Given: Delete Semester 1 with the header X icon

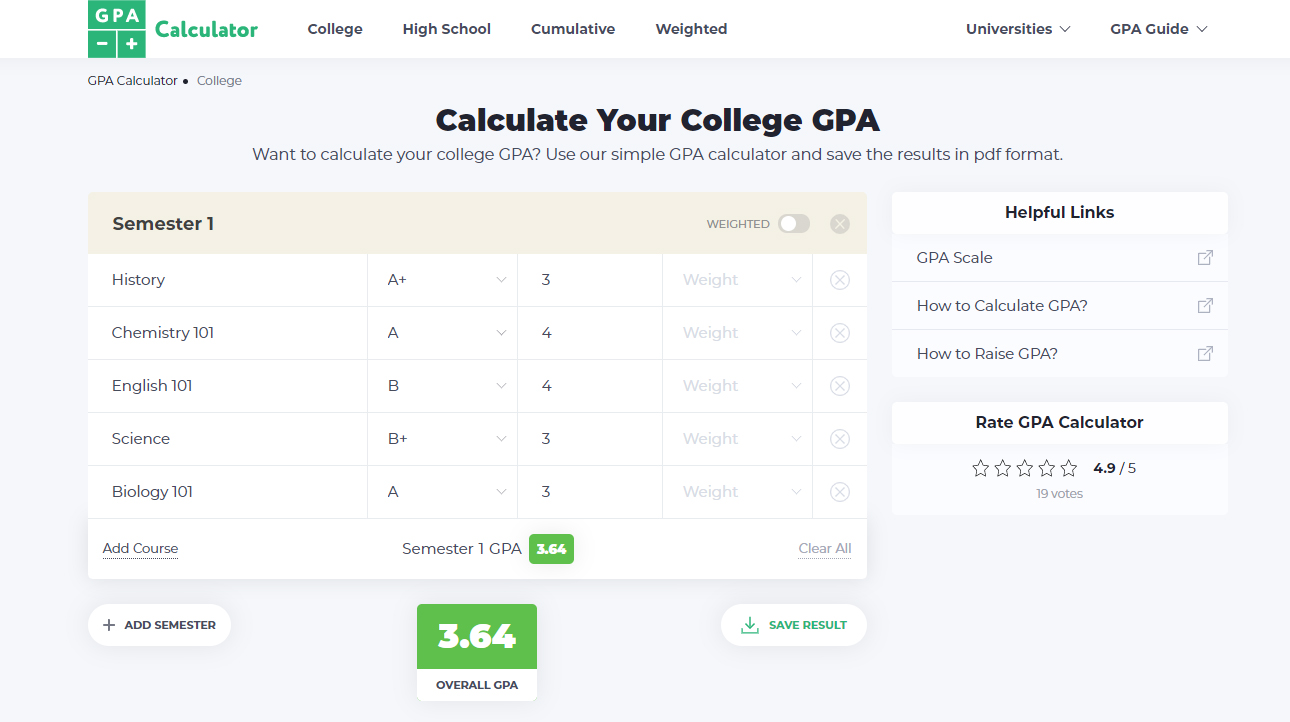Looking at the screenshot, I should point(840,224).
